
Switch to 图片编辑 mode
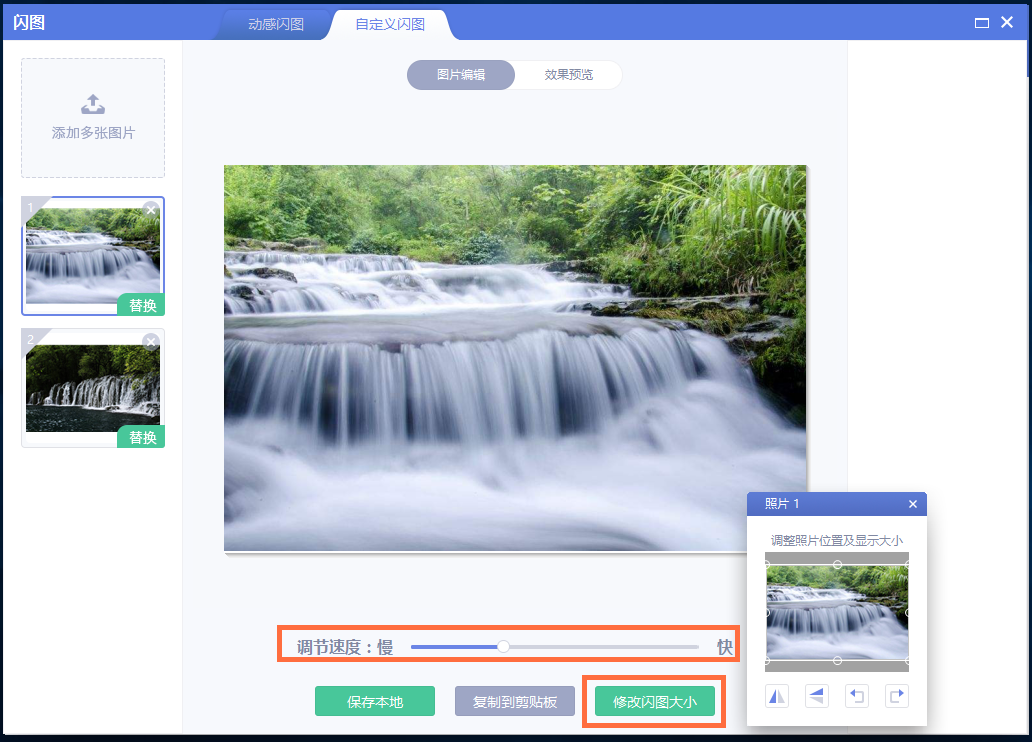[x=461, y=75]
